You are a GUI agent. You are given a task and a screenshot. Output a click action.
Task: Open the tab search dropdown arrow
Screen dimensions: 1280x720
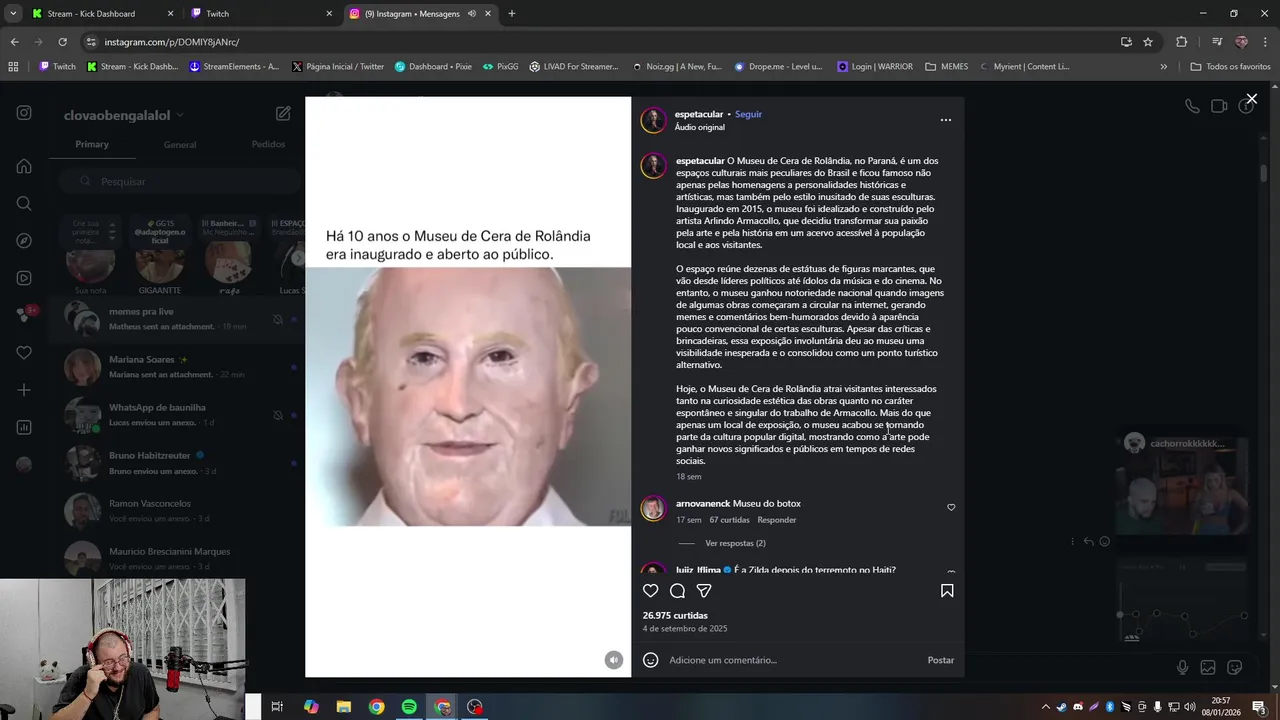tap(12, 14)
